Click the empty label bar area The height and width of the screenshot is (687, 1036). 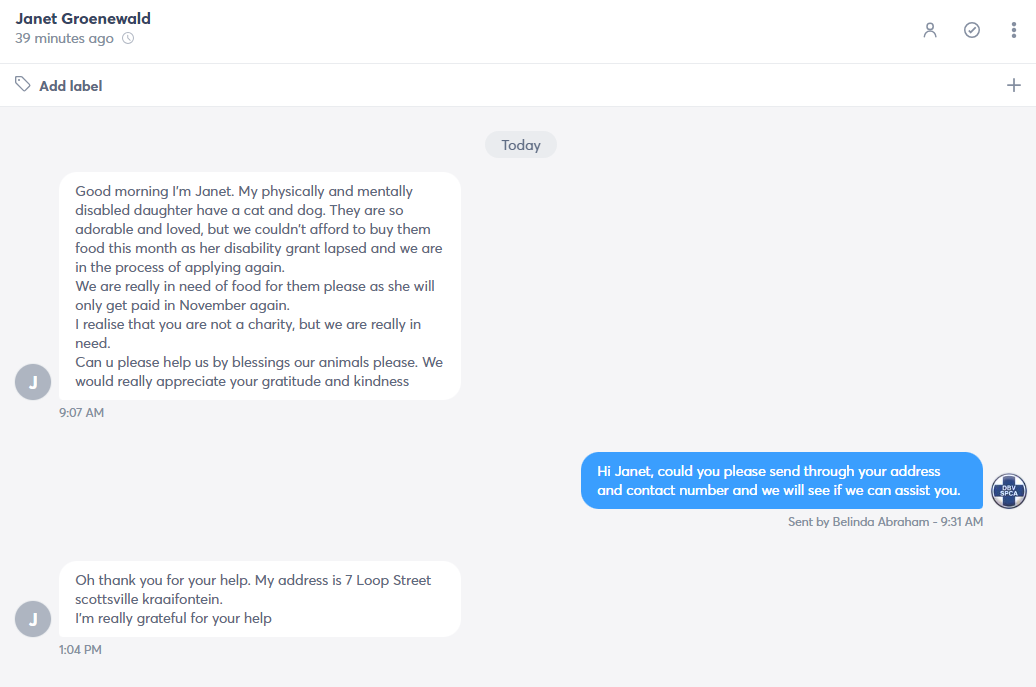554,85
